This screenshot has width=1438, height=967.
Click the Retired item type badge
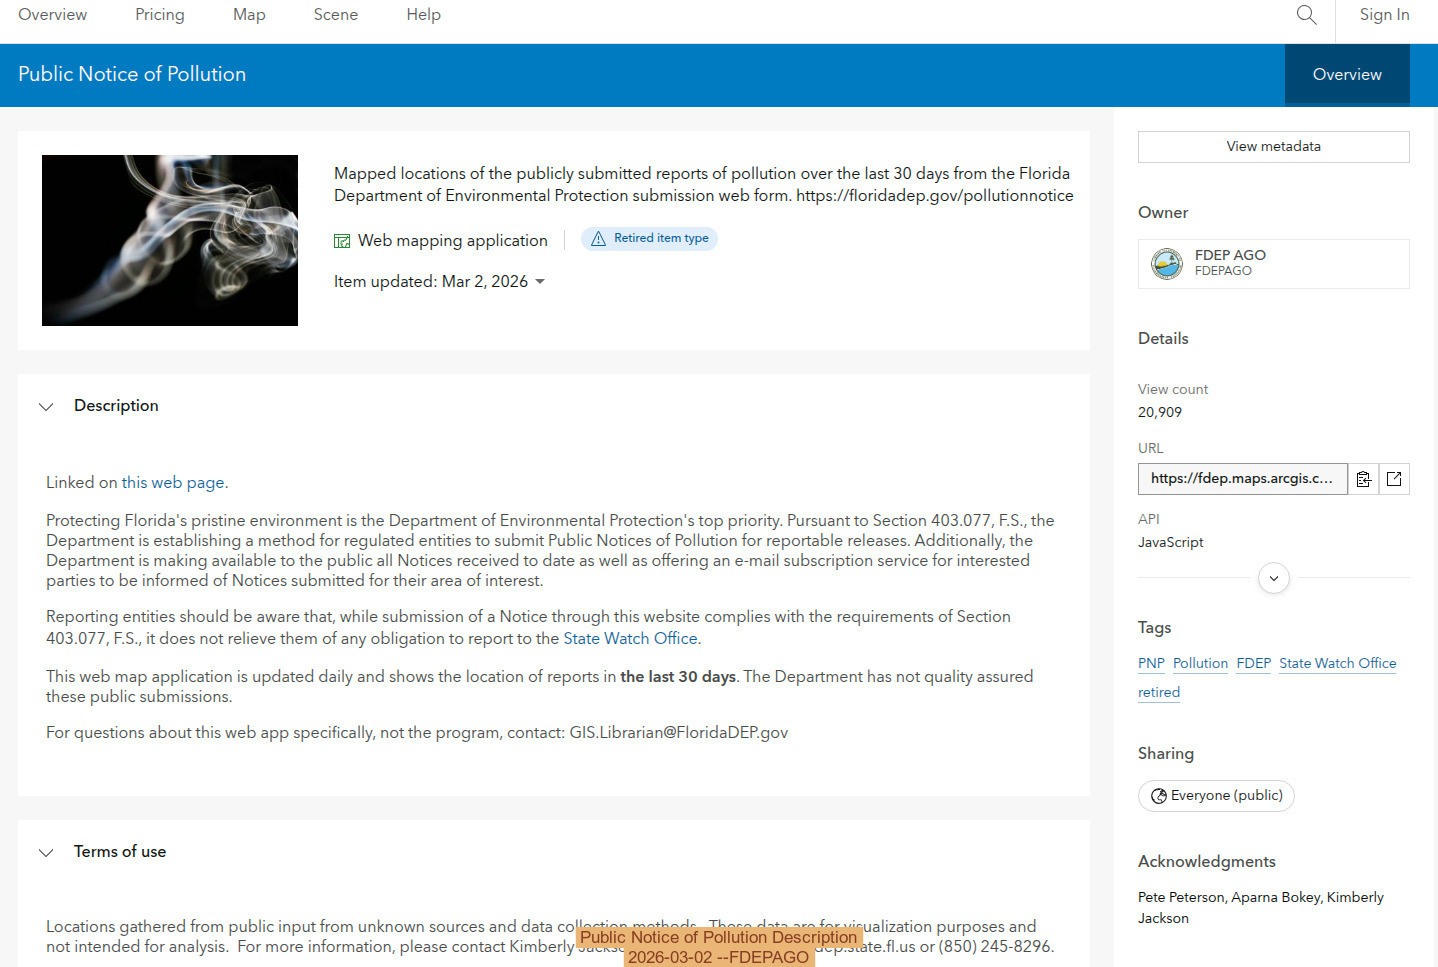tap(649, 239)
